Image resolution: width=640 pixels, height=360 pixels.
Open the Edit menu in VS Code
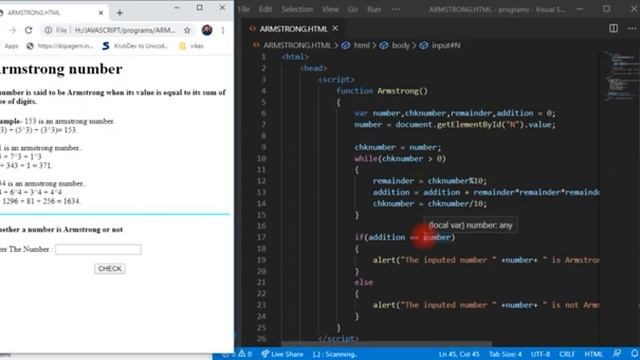[265, 9]
